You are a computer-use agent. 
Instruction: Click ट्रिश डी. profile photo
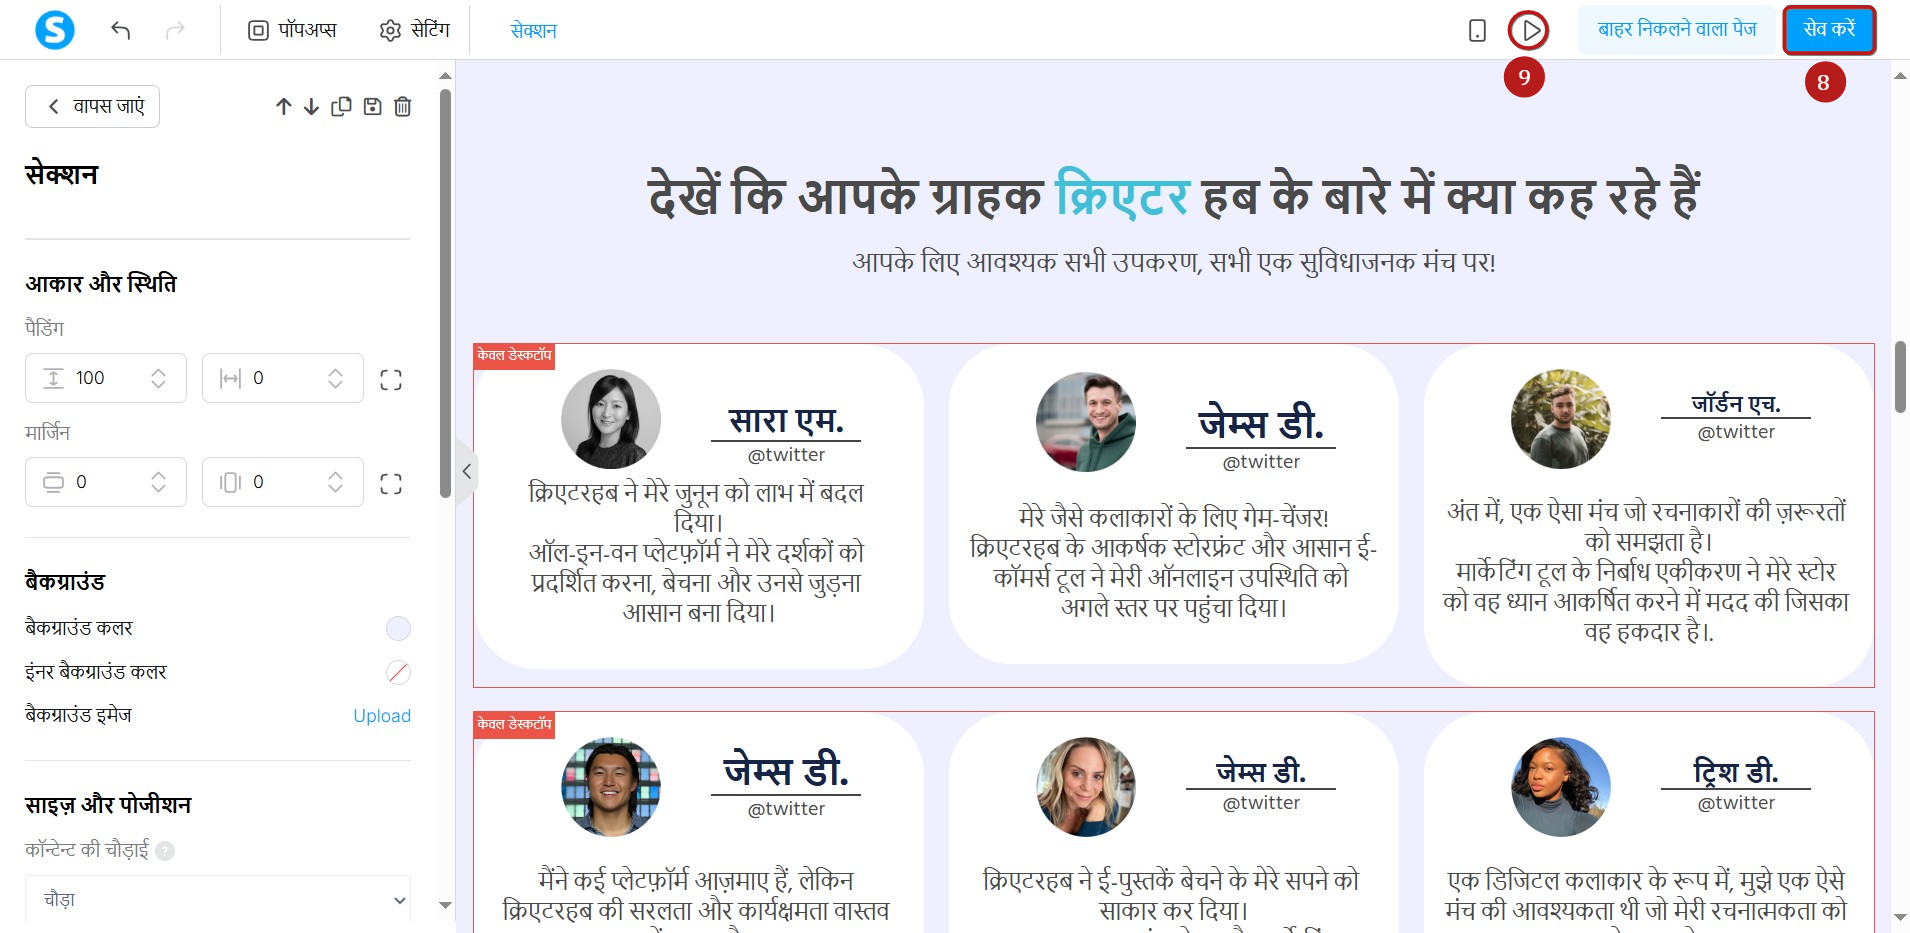click(1561, 787)
